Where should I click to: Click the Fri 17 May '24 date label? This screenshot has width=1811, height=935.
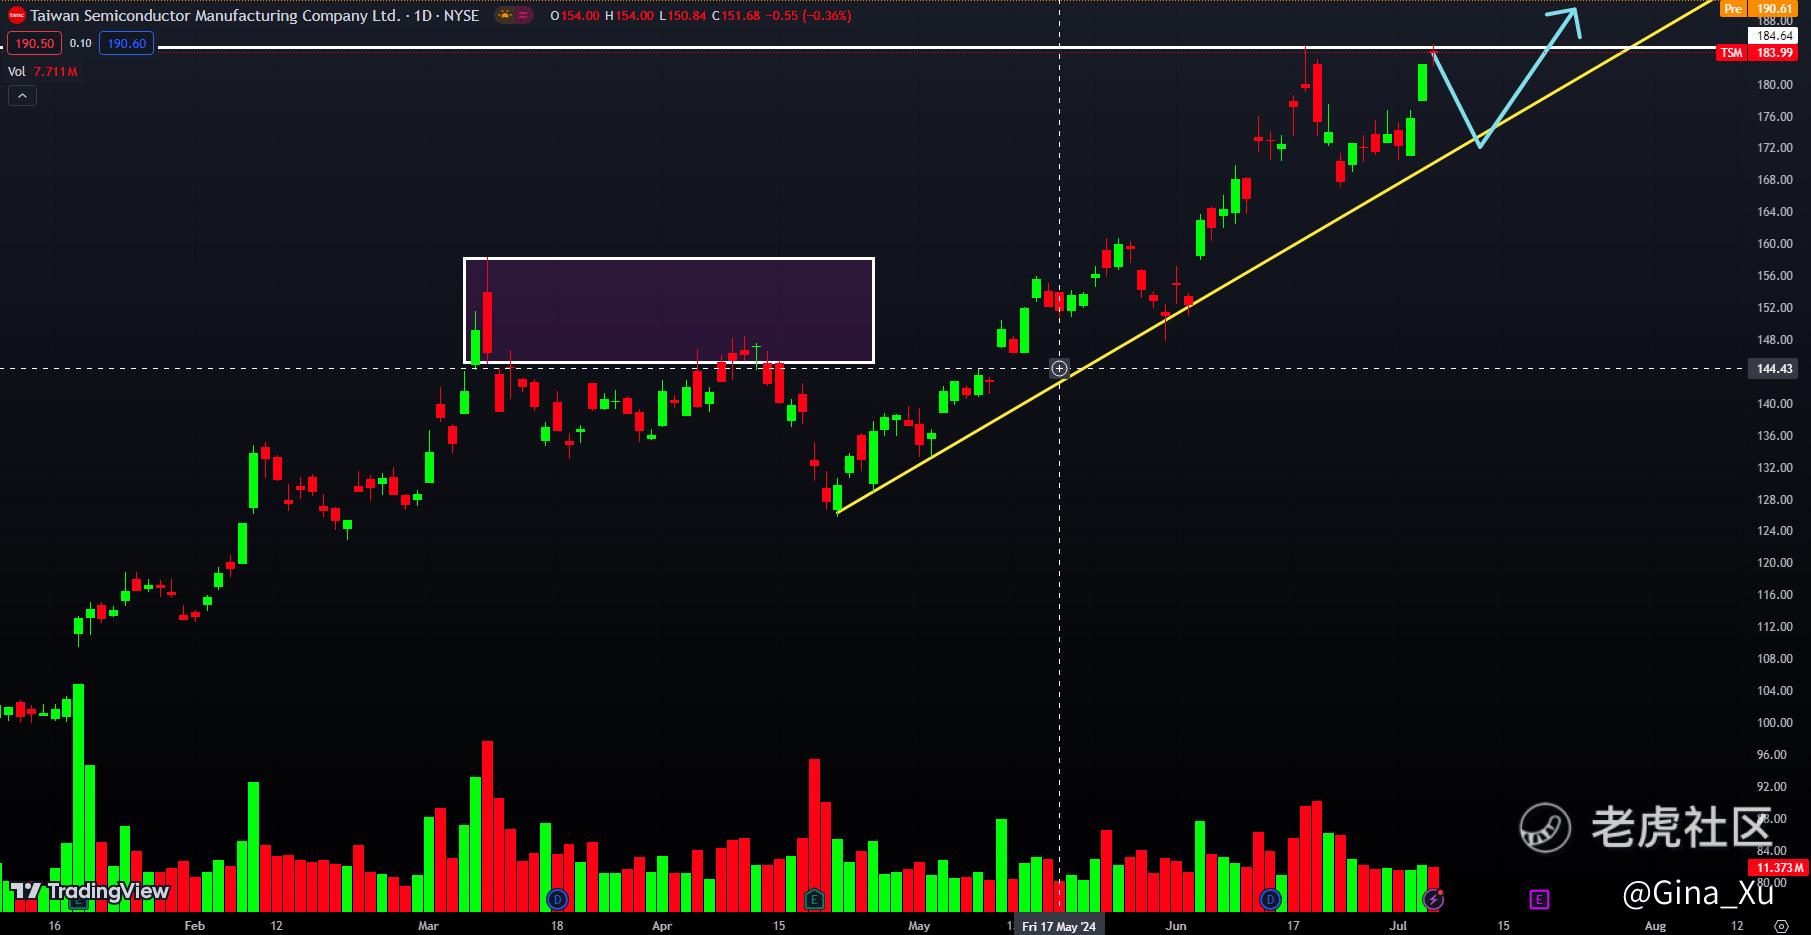(x=1059, y=926)
